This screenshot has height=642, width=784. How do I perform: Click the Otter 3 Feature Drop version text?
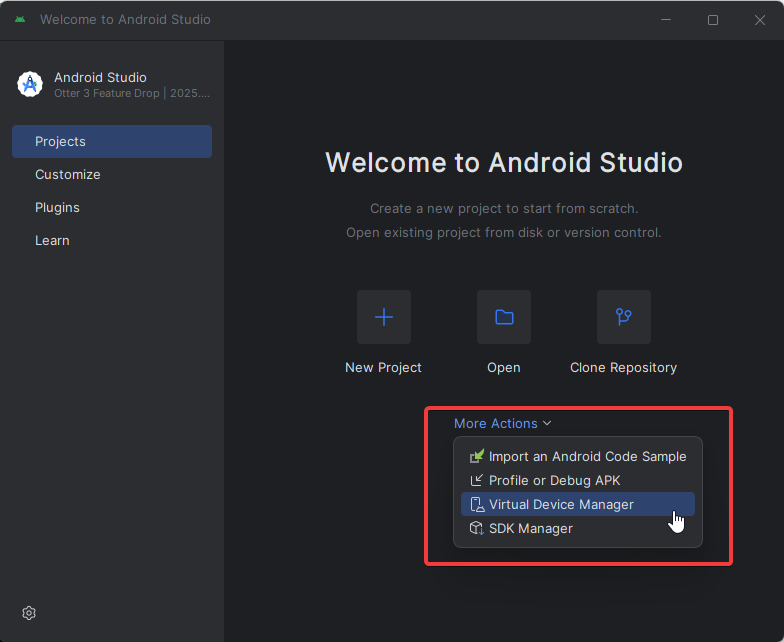[132, 94]
